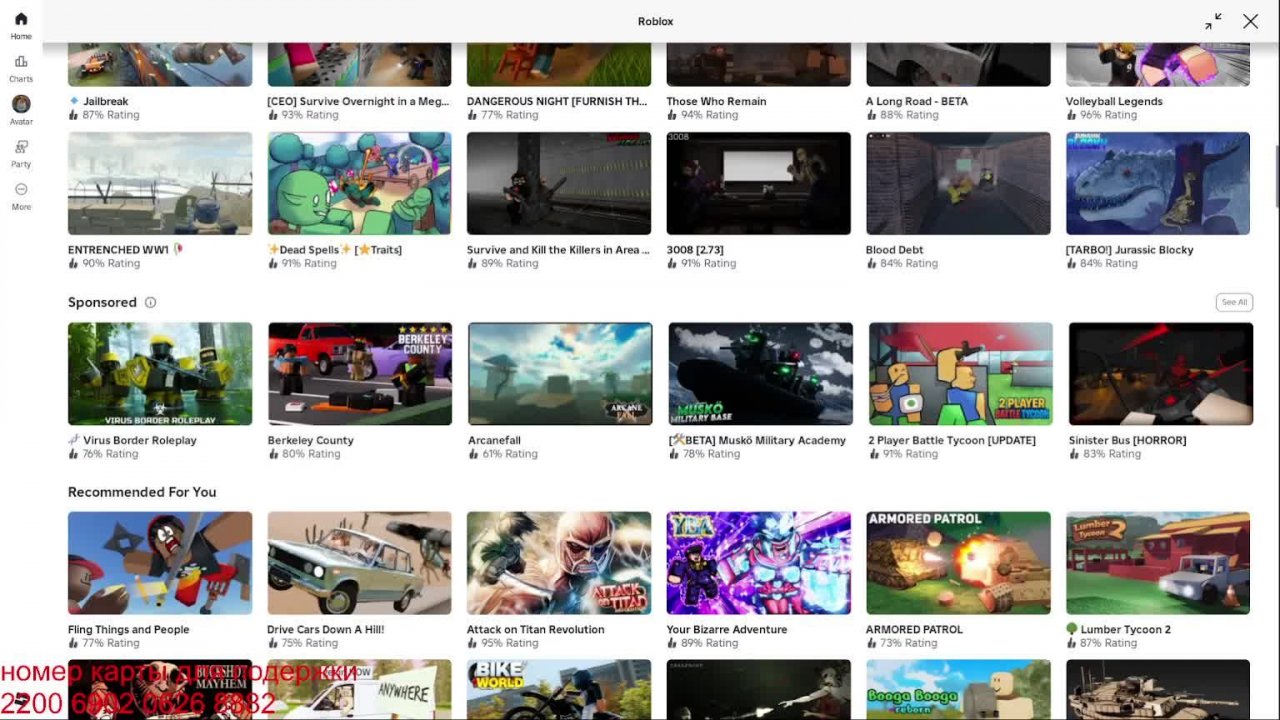This screenshot has height=720, width=1280.
Task: Open the Attack on Titan Revolution thumbnail
Action: [x=559, y=563]
